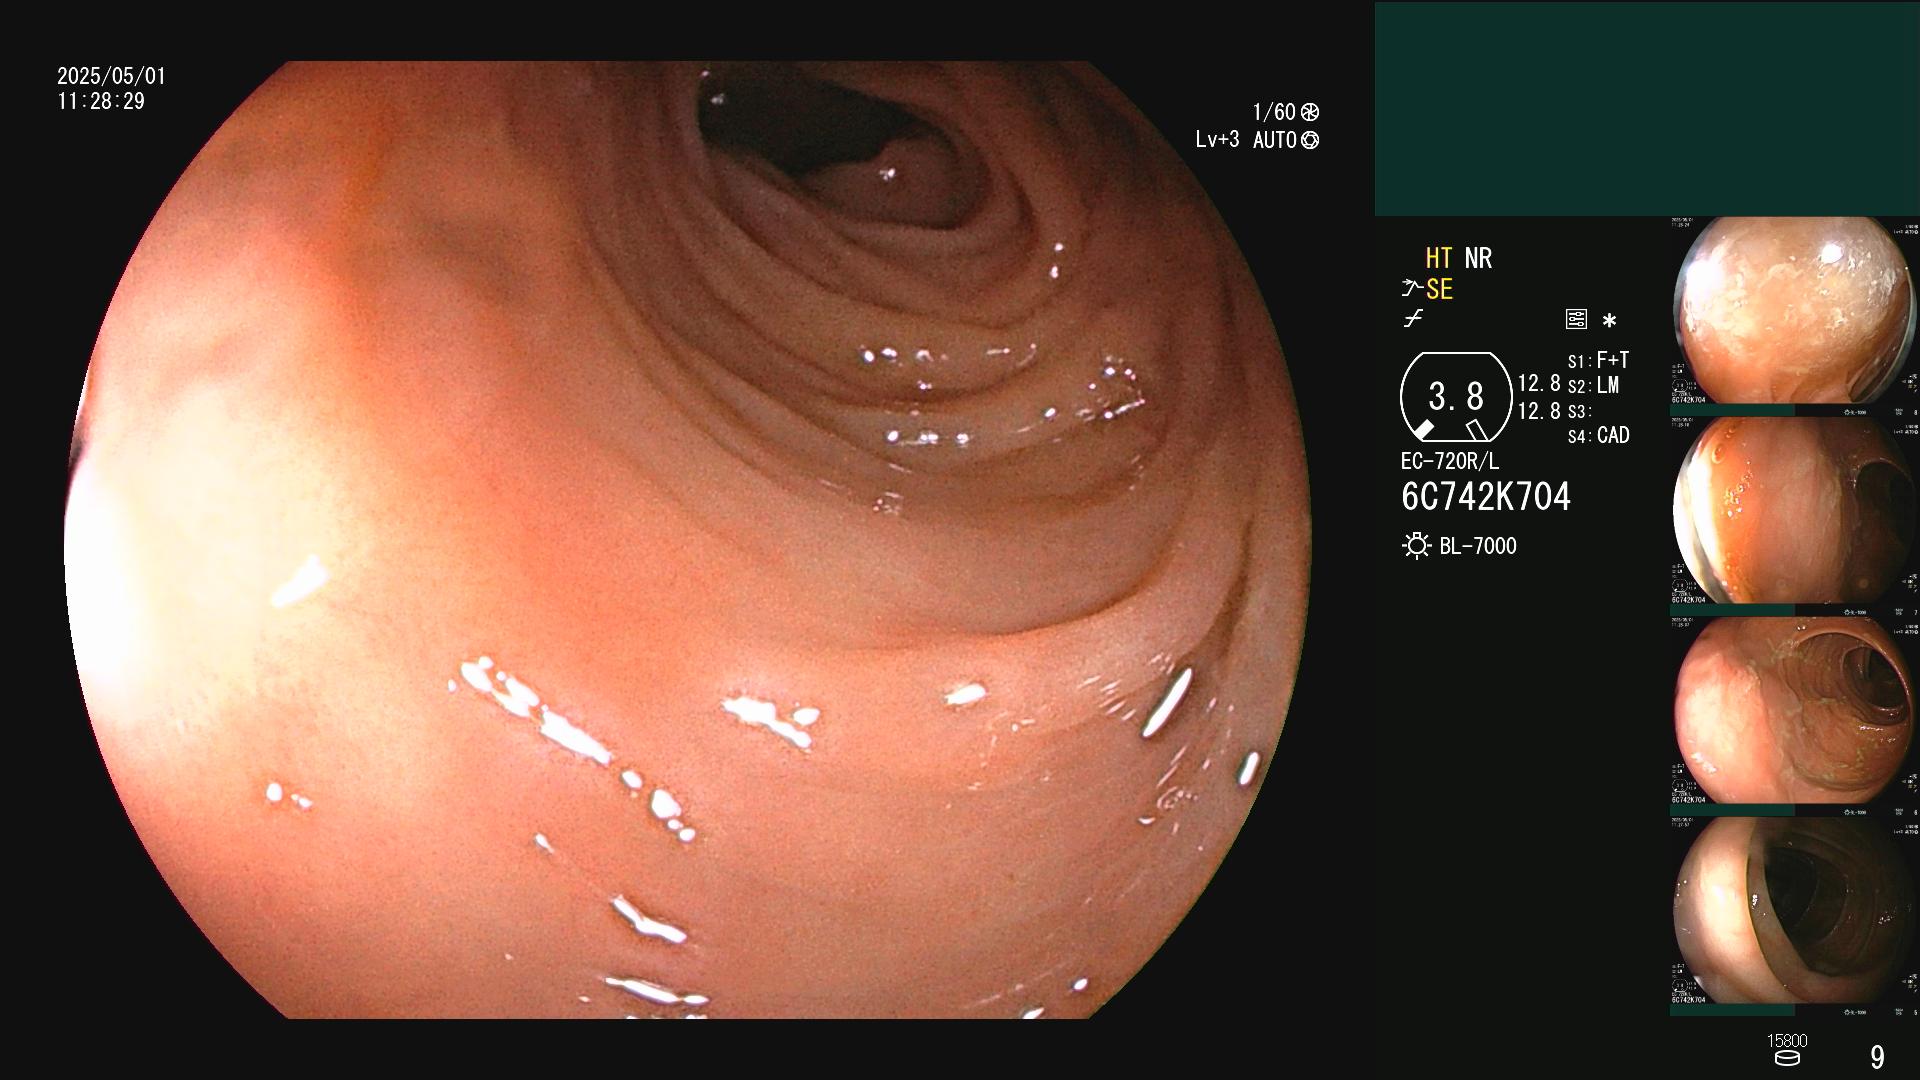The height and width of the screenshot is (1080, 1920).
Task: Click the serial number 6C742K704
Action: [1486, 497]
